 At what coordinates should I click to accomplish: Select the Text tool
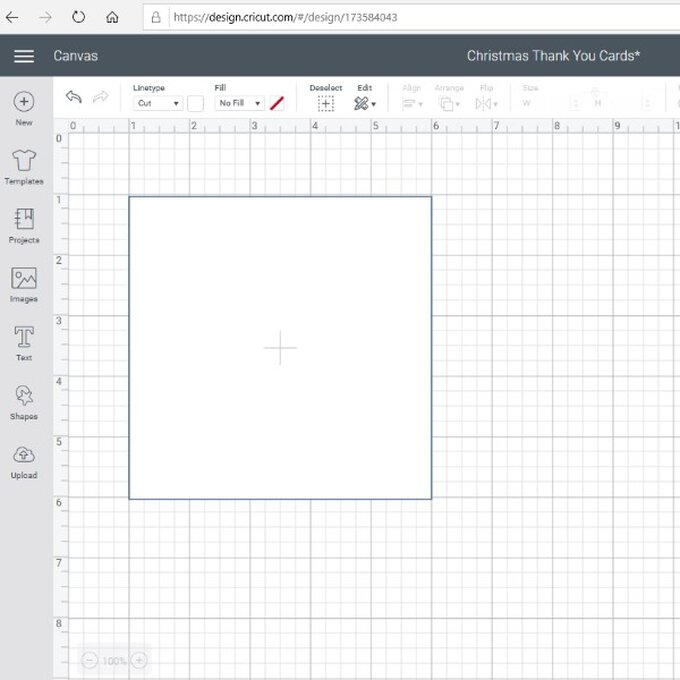click(x=24, y=338)
